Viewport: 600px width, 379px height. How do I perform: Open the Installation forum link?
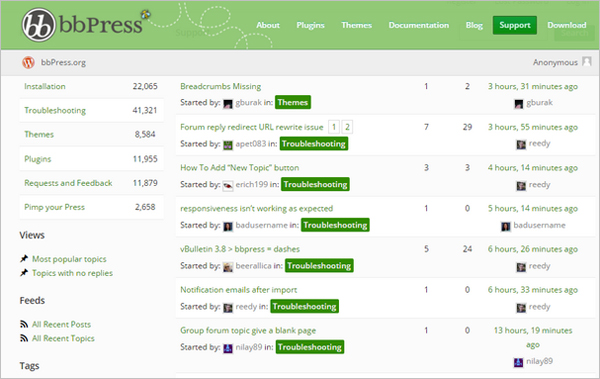point(45,86)
